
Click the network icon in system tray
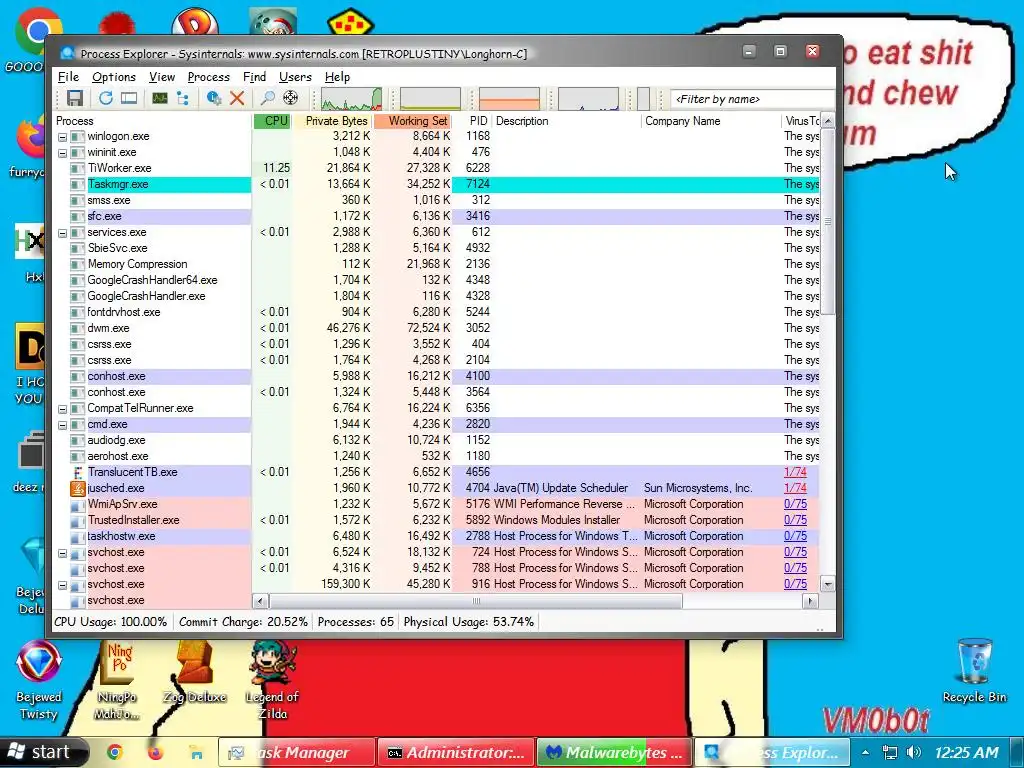(889, 752)
